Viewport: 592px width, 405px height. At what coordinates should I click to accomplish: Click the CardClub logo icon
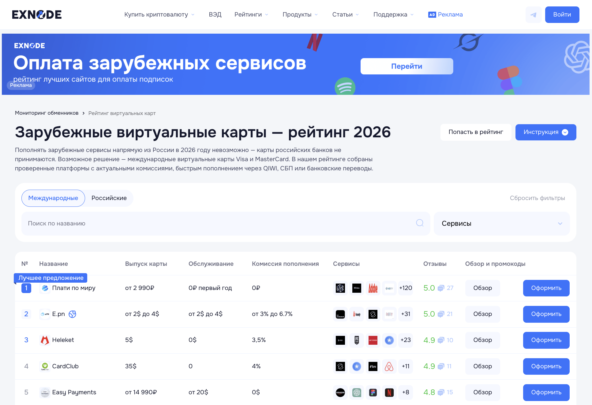pyautogui.click(x=45, y=366)
